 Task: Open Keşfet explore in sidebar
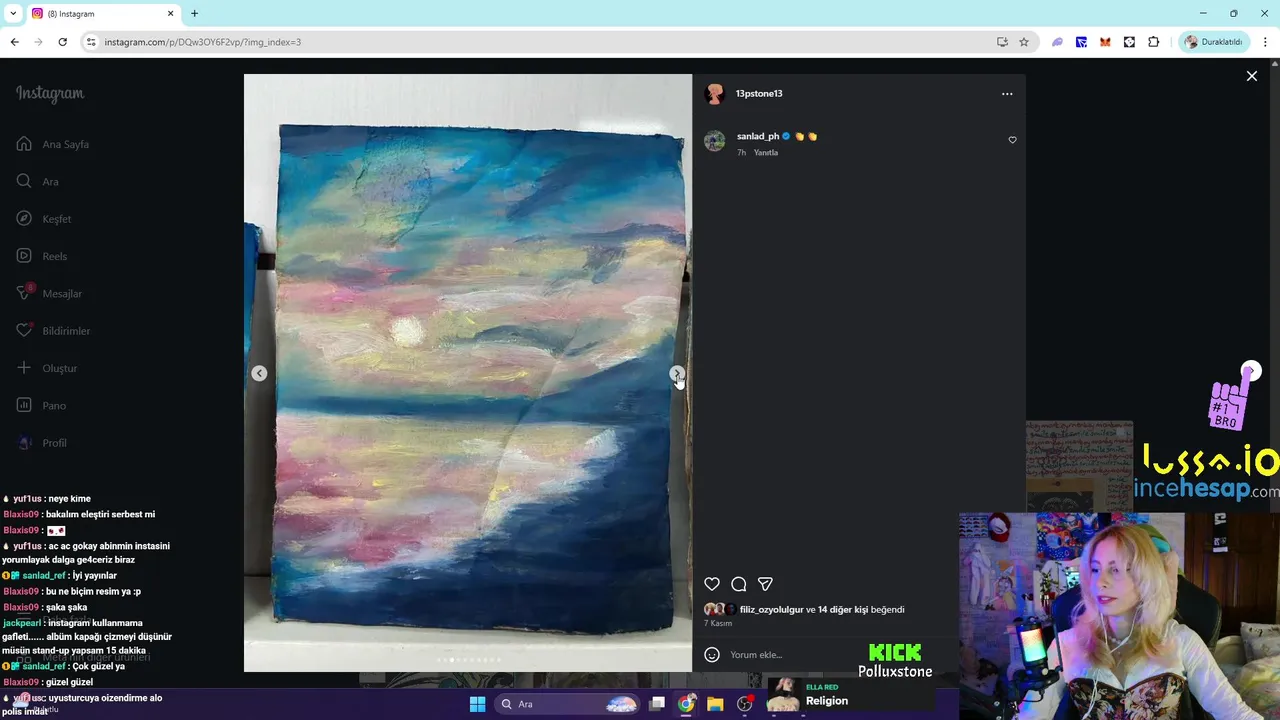point(44,219)
